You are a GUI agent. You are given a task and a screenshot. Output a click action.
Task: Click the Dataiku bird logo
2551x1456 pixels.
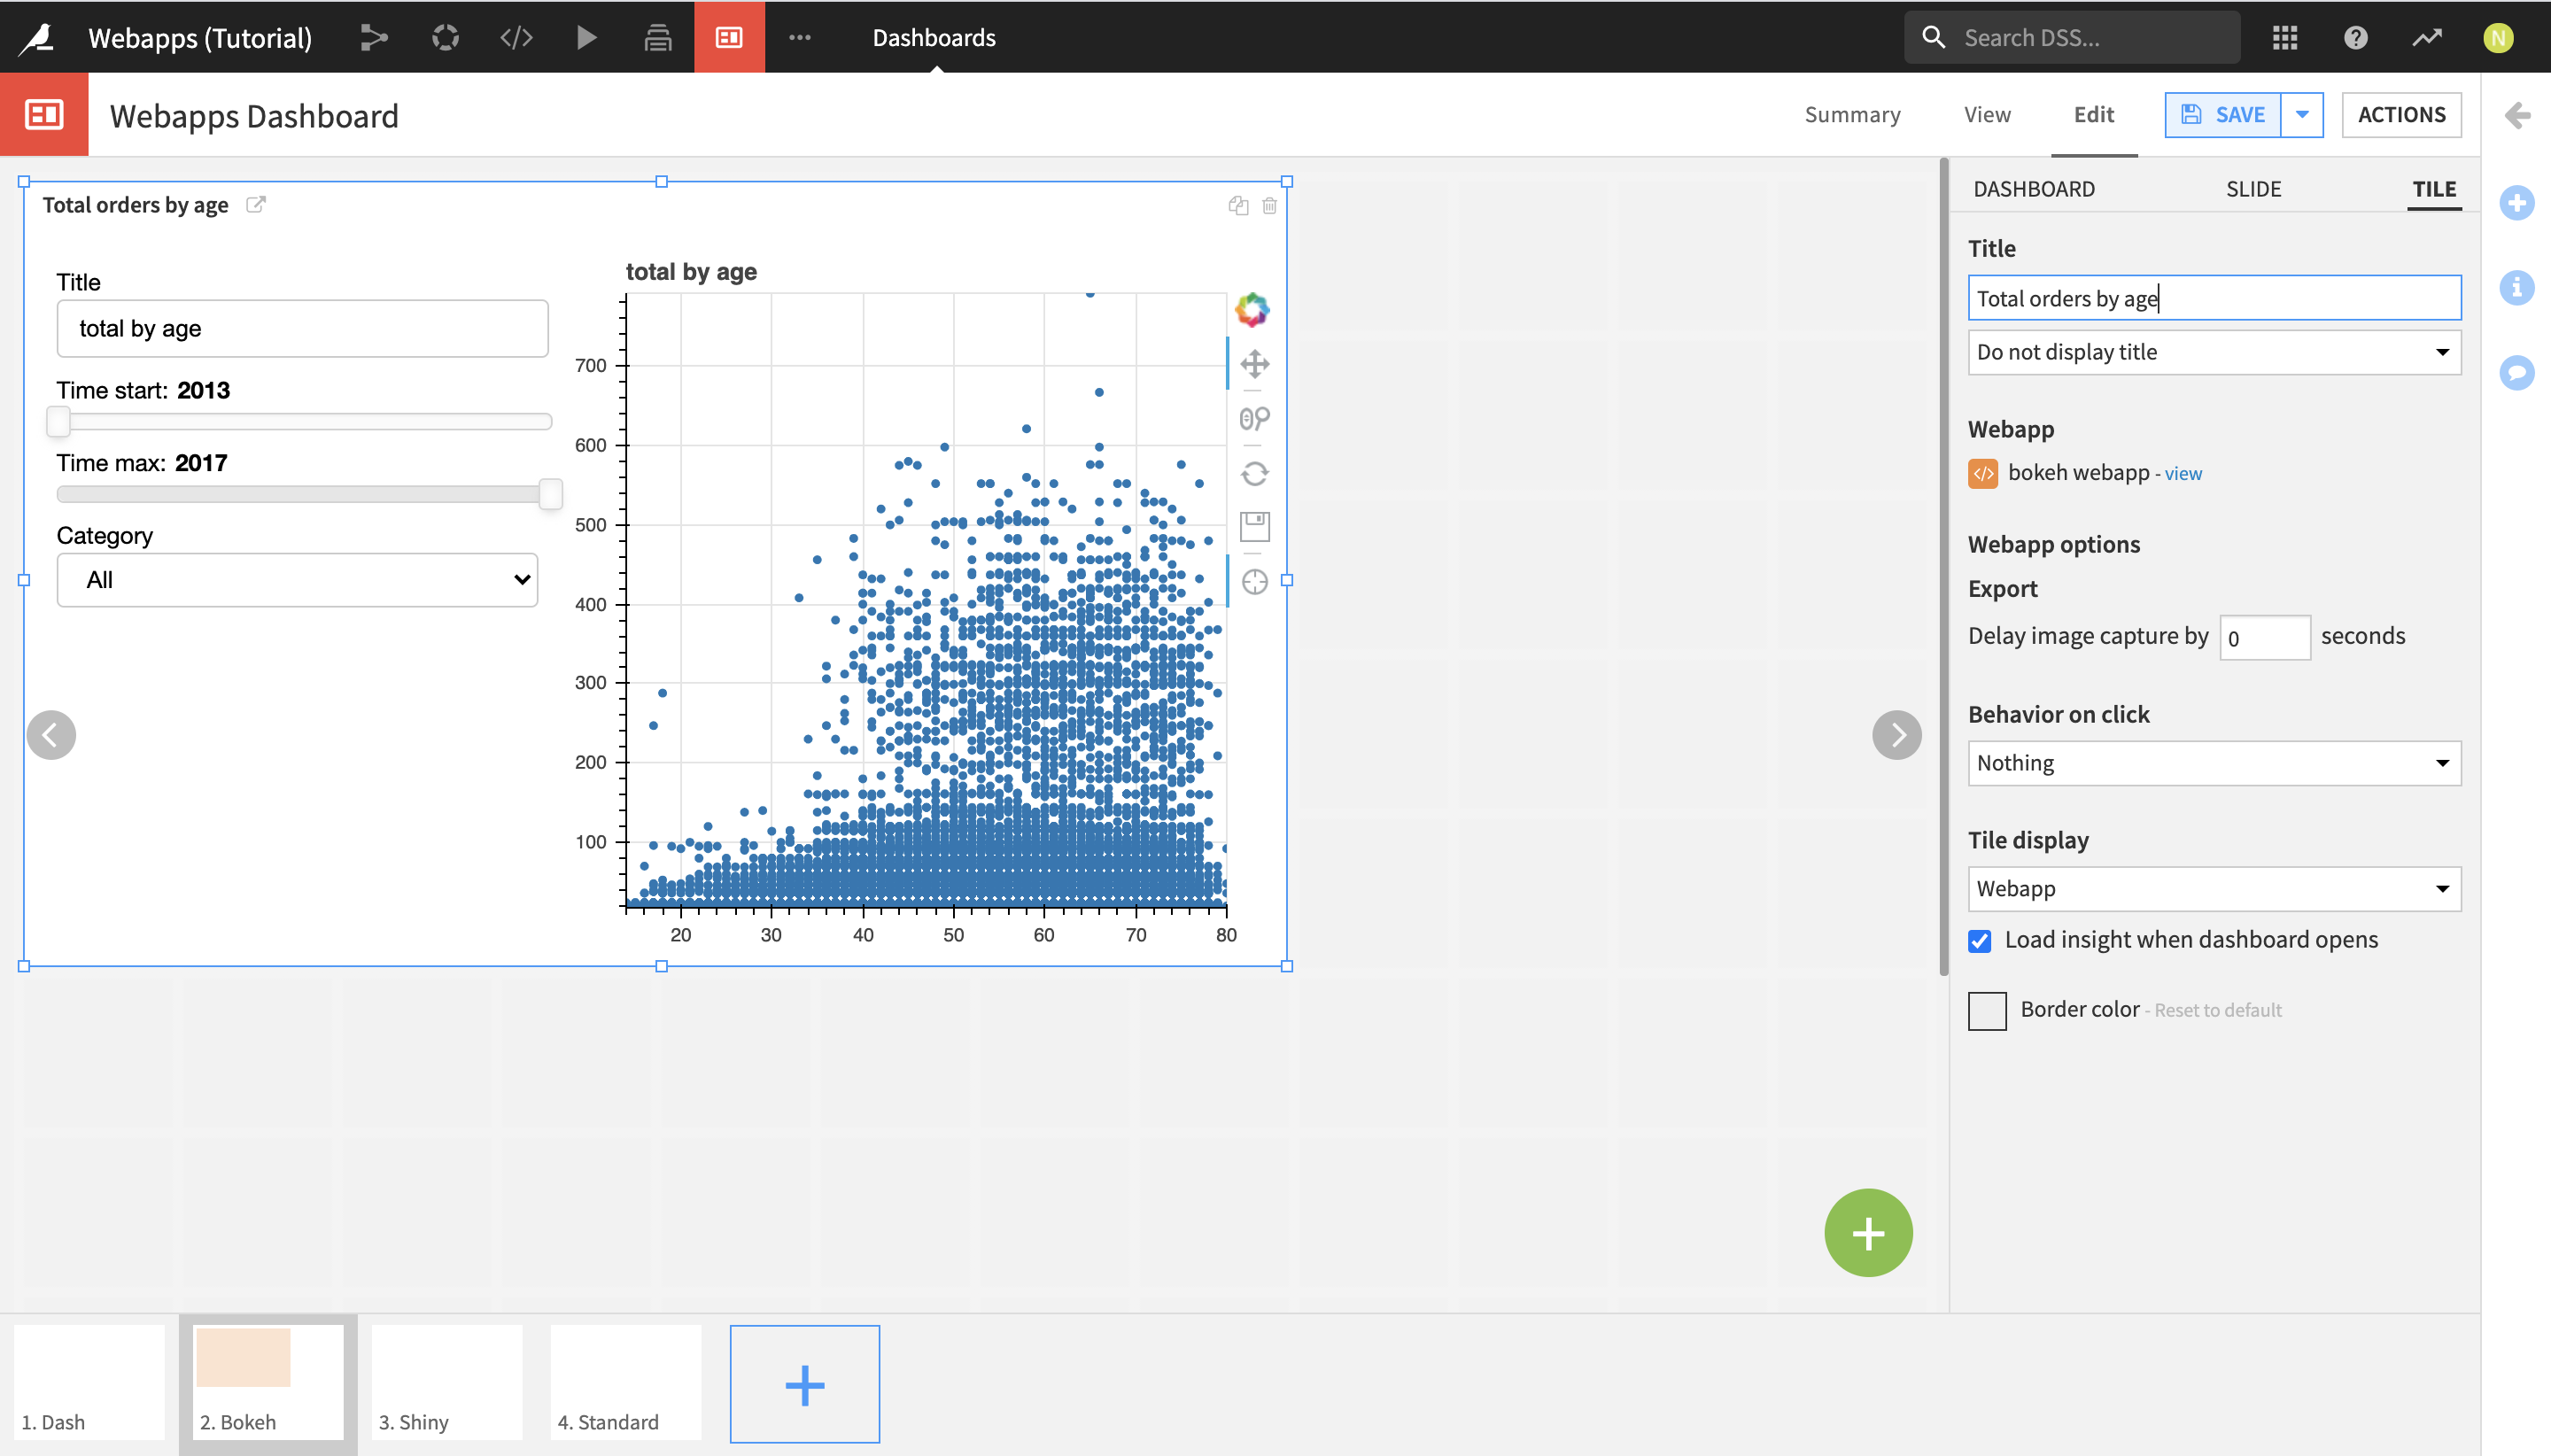[x=37, y=38]
